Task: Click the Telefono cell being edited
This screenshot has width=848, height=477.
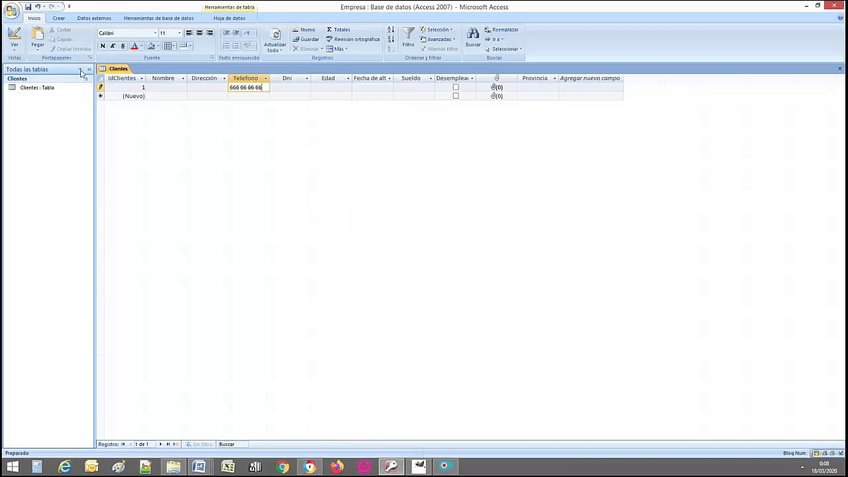Action: (x=249, y=87)
